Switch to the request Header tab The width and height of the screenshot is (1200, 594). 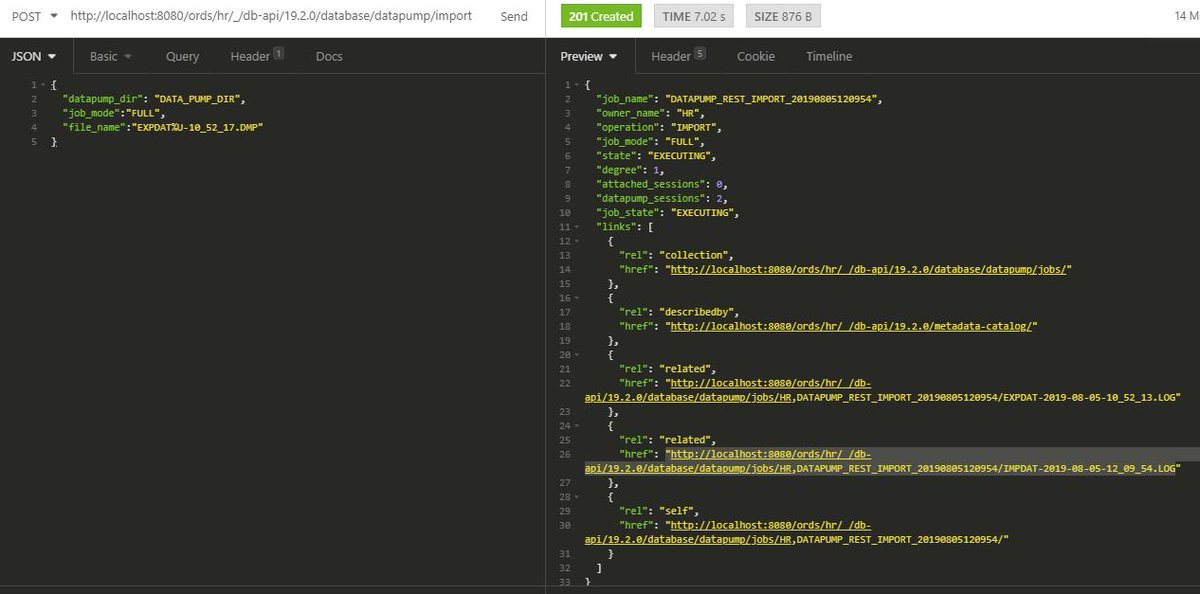point(257,57)
